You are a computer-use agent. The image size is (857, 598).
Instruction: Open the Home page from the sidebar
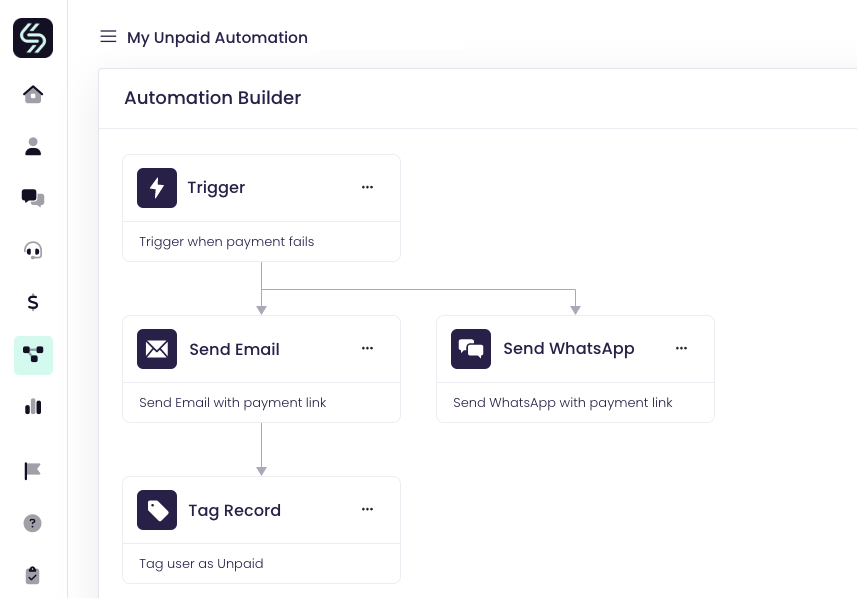[x=33, y=94]
